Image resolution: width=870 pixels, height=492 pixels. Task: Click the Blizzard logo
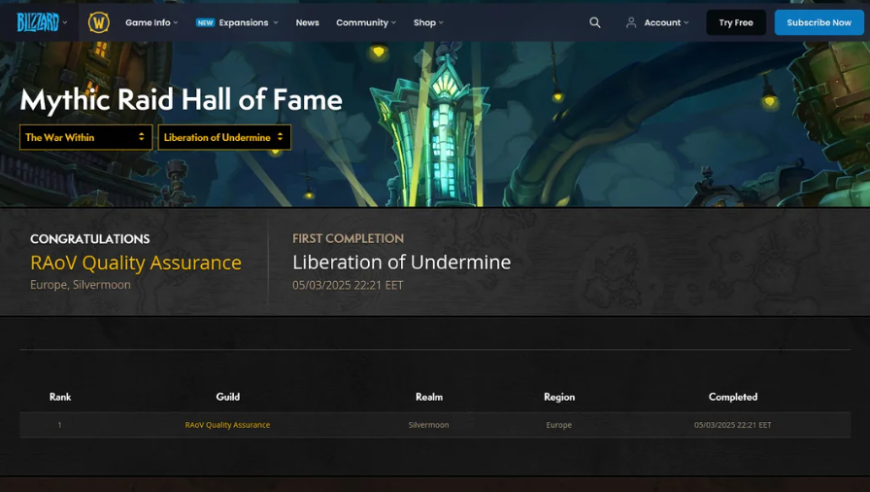(x=38, y=22)
